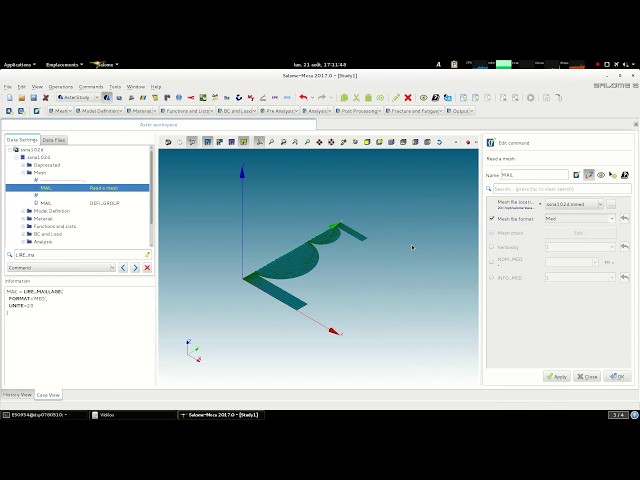Enable the Verbosity checkbox
The width and height of the screenshot is (640, 480).
click(x=491, y=247)
